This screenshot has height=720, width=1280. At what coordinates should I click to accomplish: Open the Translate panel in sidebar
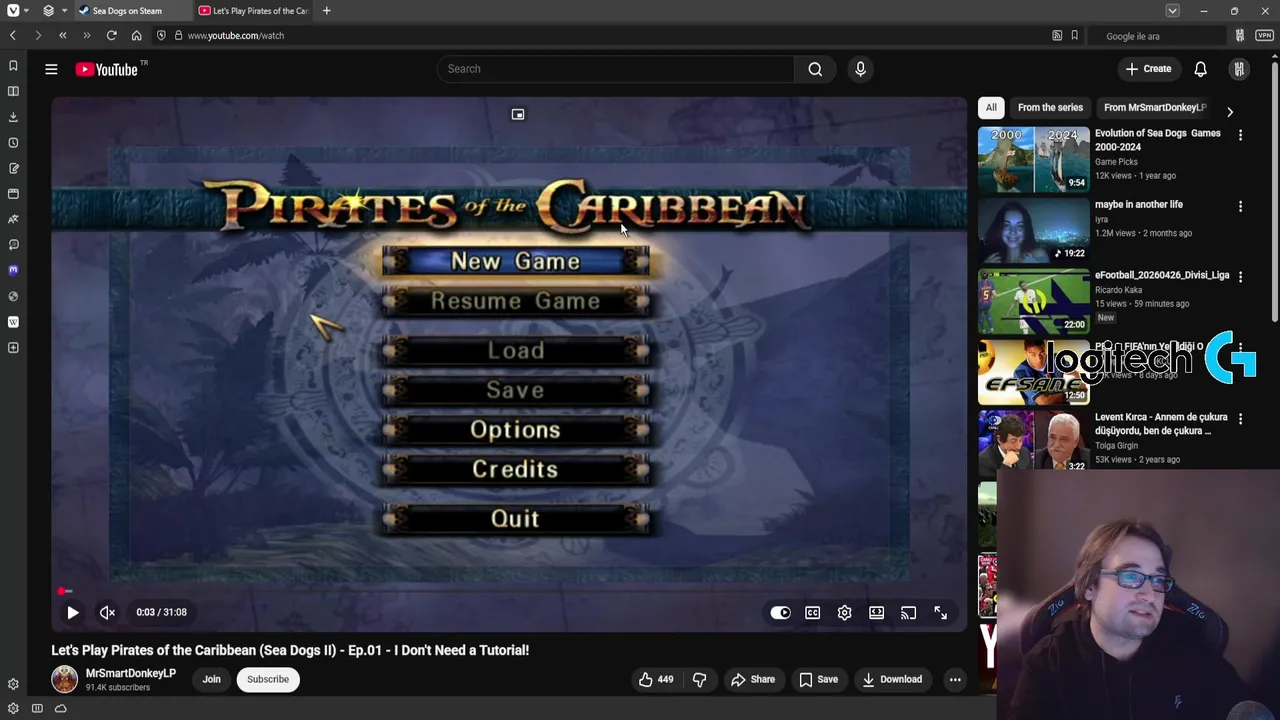[13, 219]
